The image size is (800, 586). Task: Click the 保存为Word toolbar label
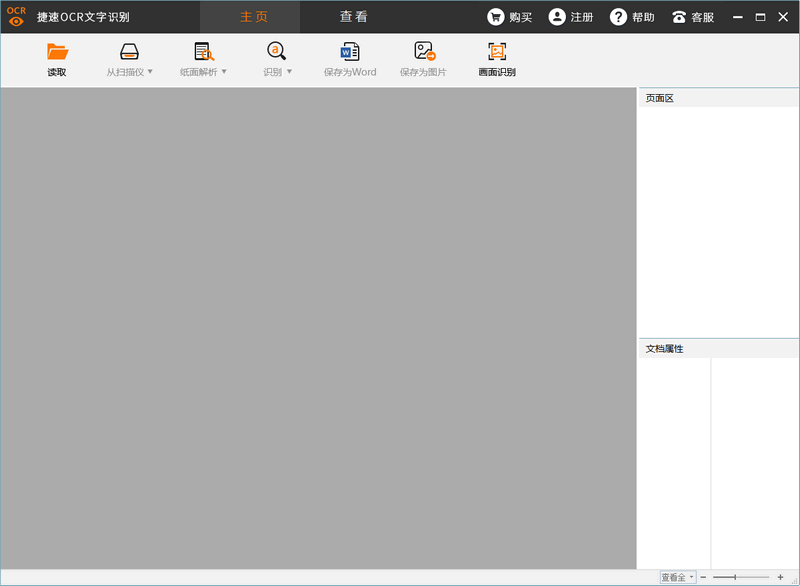350,72
